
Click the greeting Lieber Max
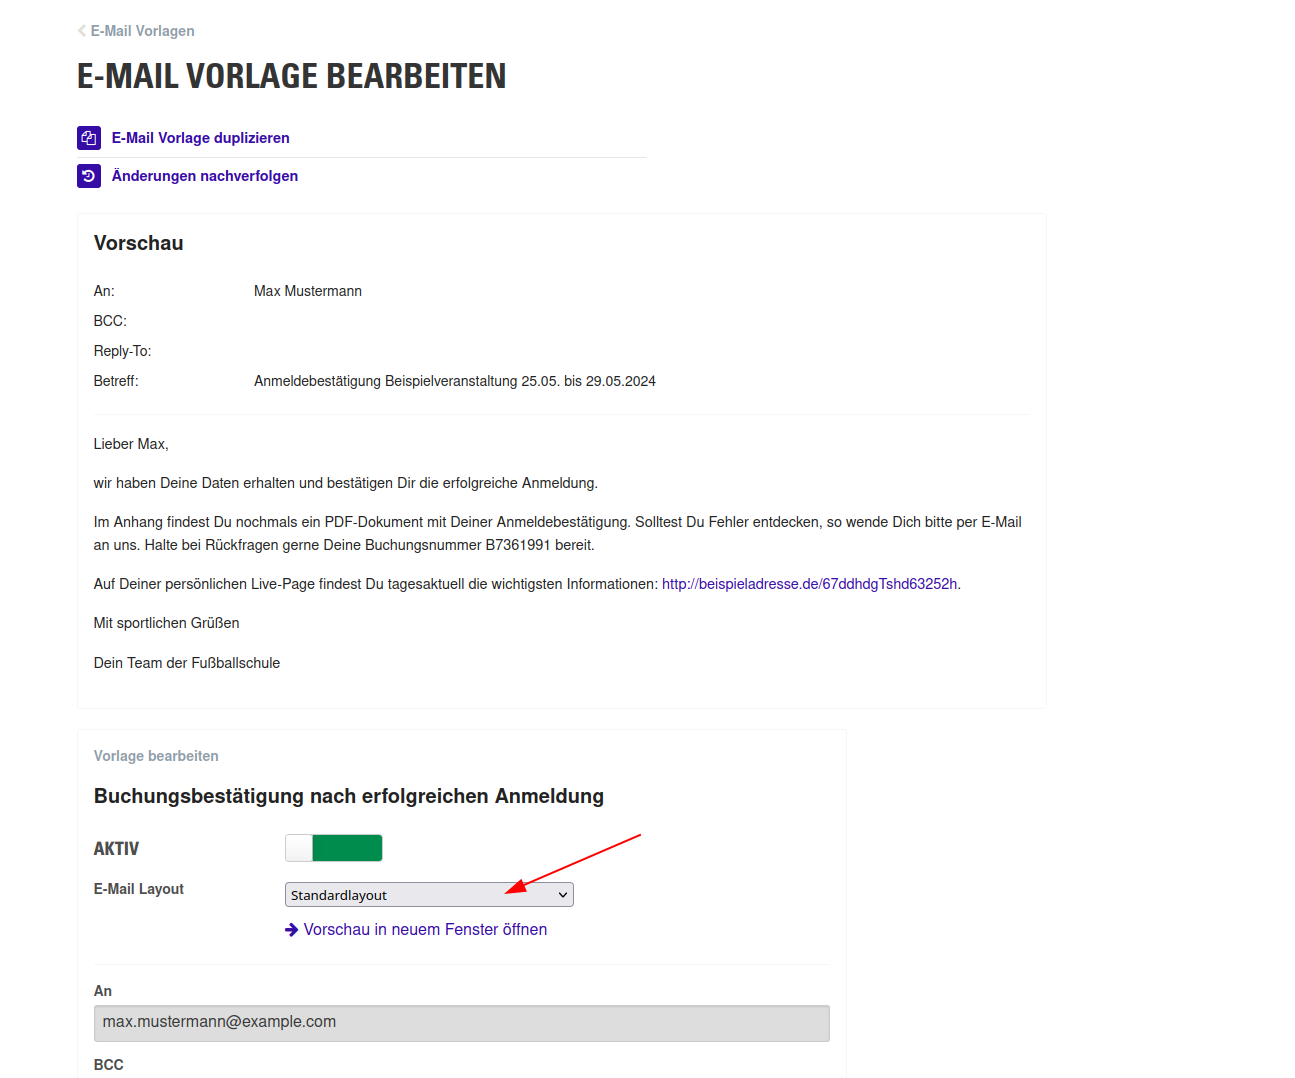click(x=131, y=444)
